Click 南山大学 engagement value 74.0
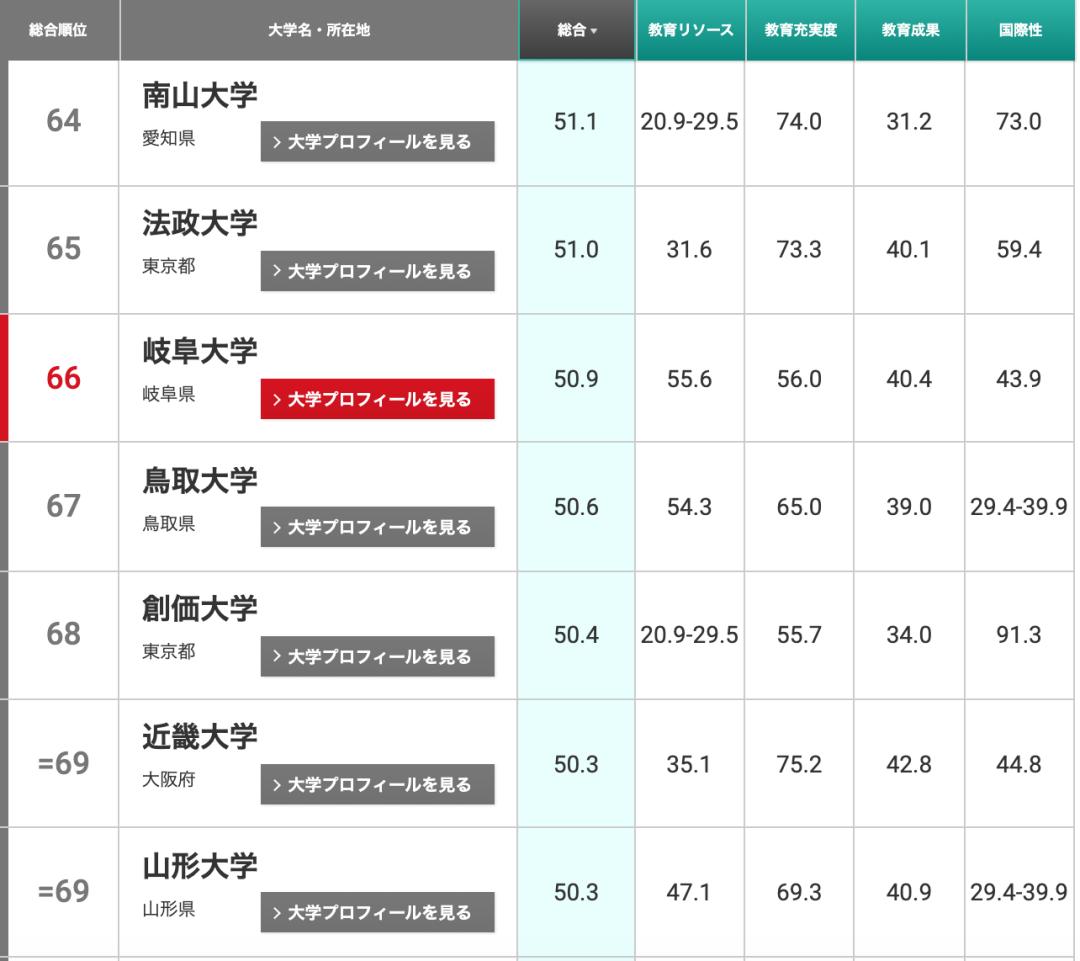The width and height of the screenshot is (1080, 961). (799, 122)
